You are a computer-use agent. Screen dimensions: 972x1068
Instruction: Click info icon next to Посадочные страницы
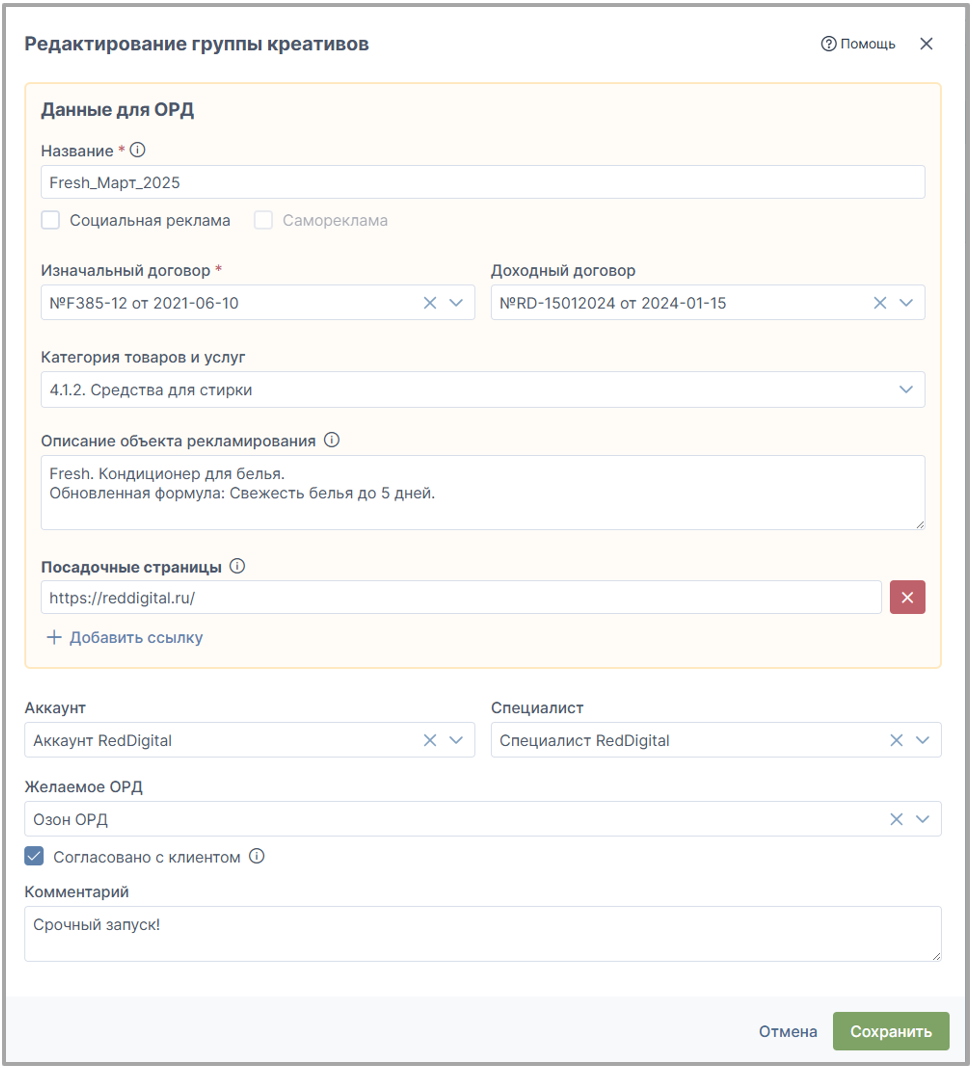[237, 566]
